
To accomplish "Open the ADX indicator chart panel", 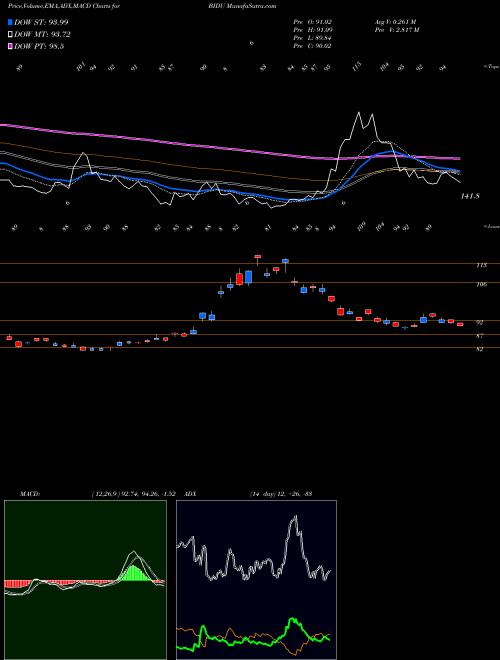I will point(256,580).
